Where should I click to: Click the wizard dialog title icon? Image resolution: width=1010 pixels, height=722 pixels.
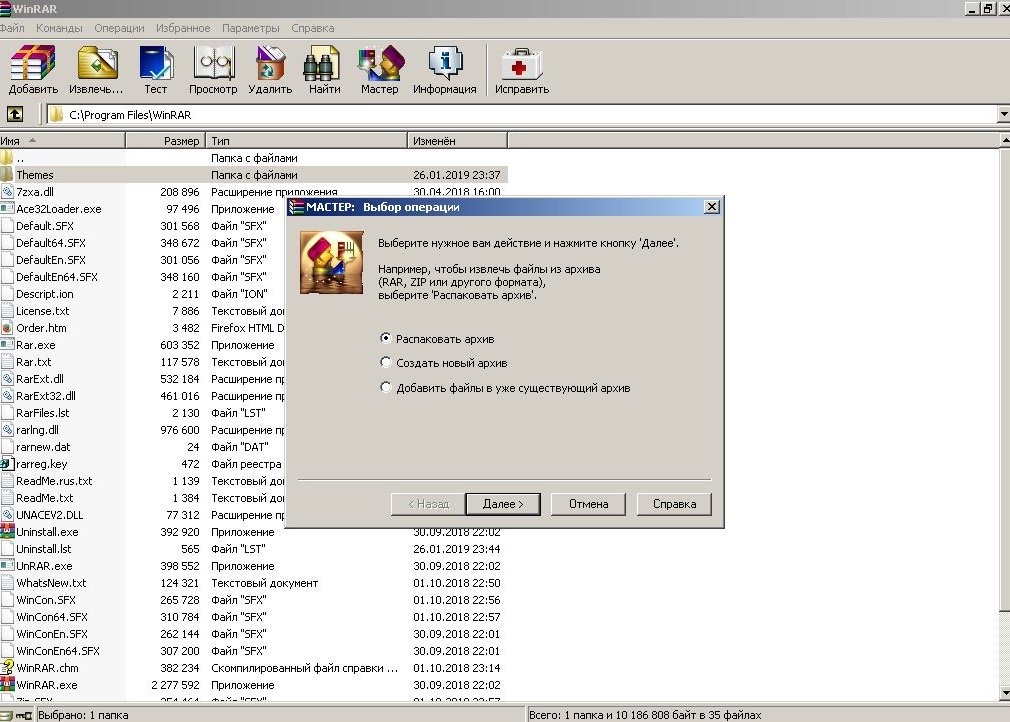click(296, 207)
